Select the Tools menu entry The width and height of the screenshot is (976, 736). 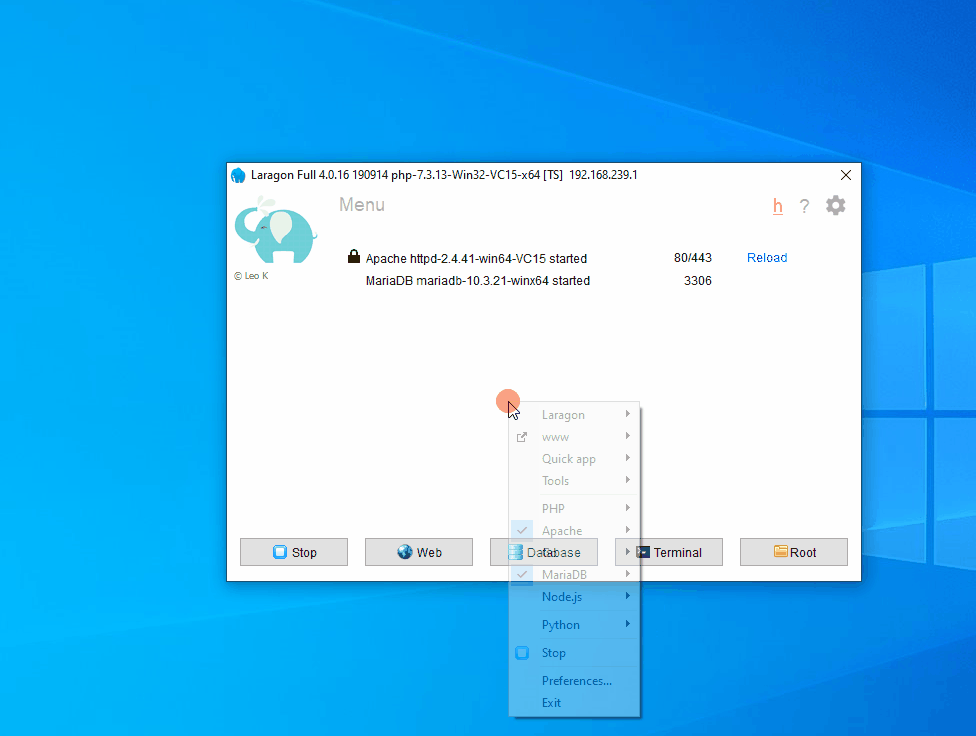575,481
